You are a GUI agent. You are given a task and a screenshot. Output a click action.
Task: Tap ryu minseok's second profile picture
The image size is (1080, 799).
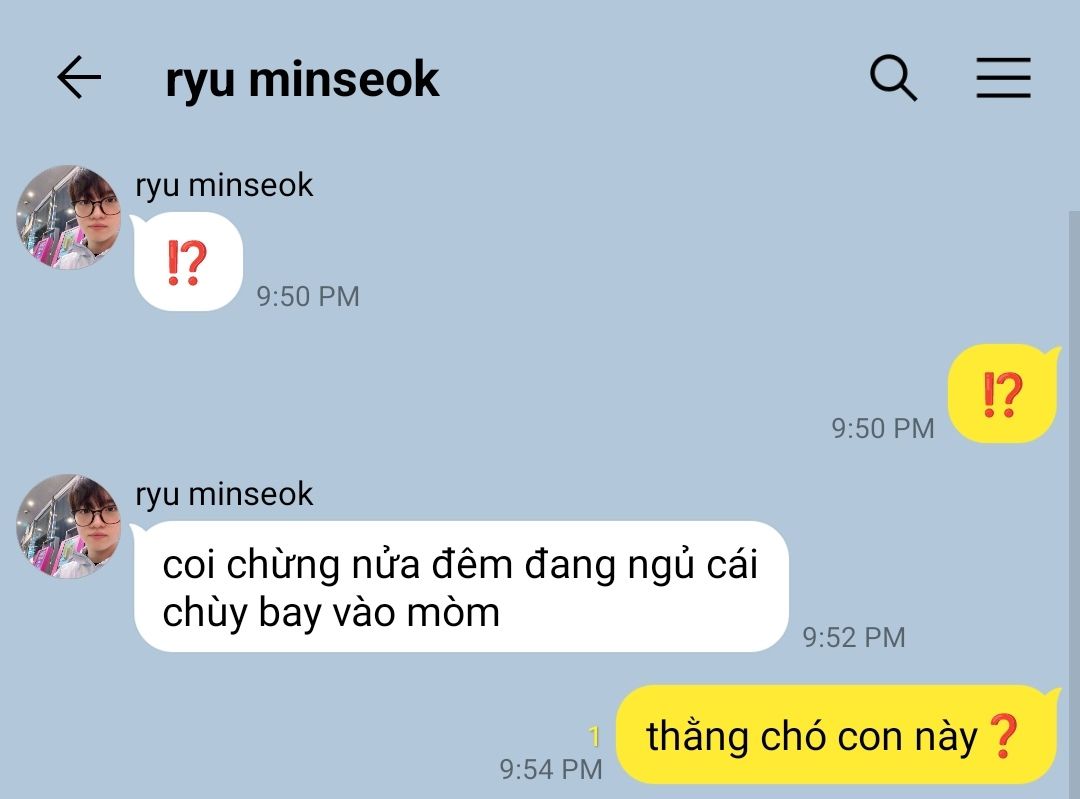point(69,526)
